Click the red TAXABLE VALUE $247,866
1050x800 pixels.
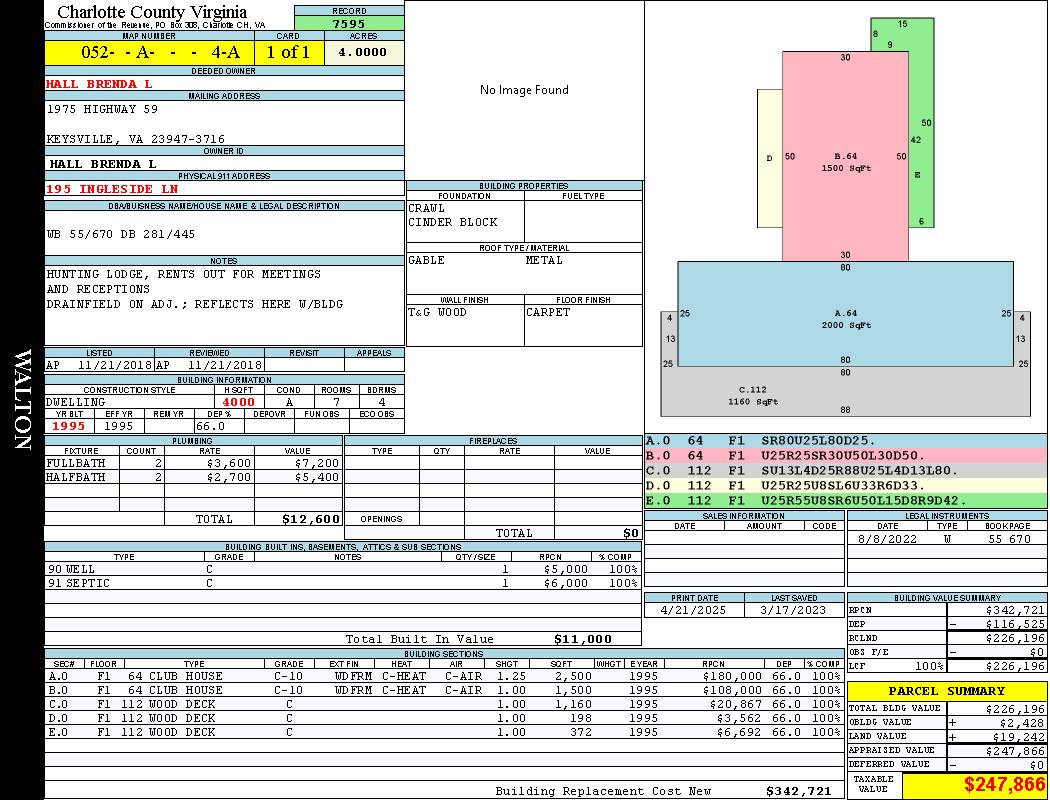coord(1004,785)
